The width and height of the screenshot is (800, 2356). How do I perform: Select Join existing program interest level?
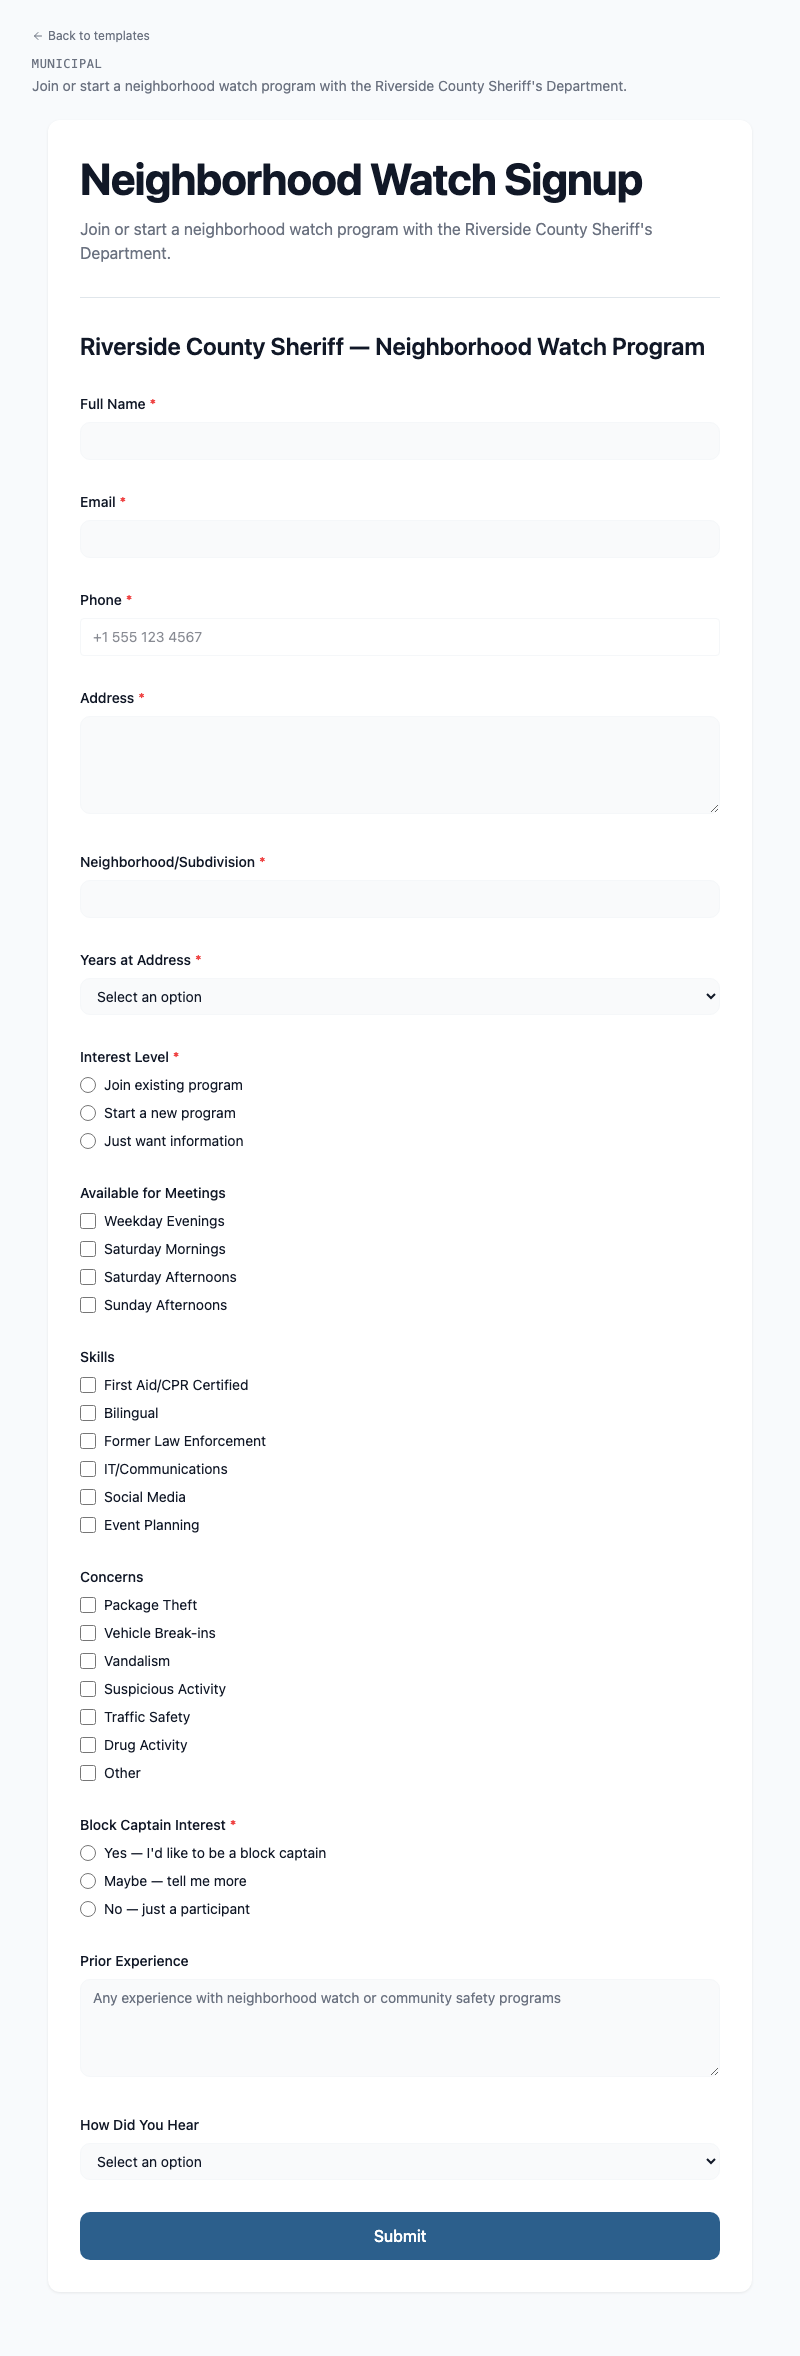(88, 1085)
